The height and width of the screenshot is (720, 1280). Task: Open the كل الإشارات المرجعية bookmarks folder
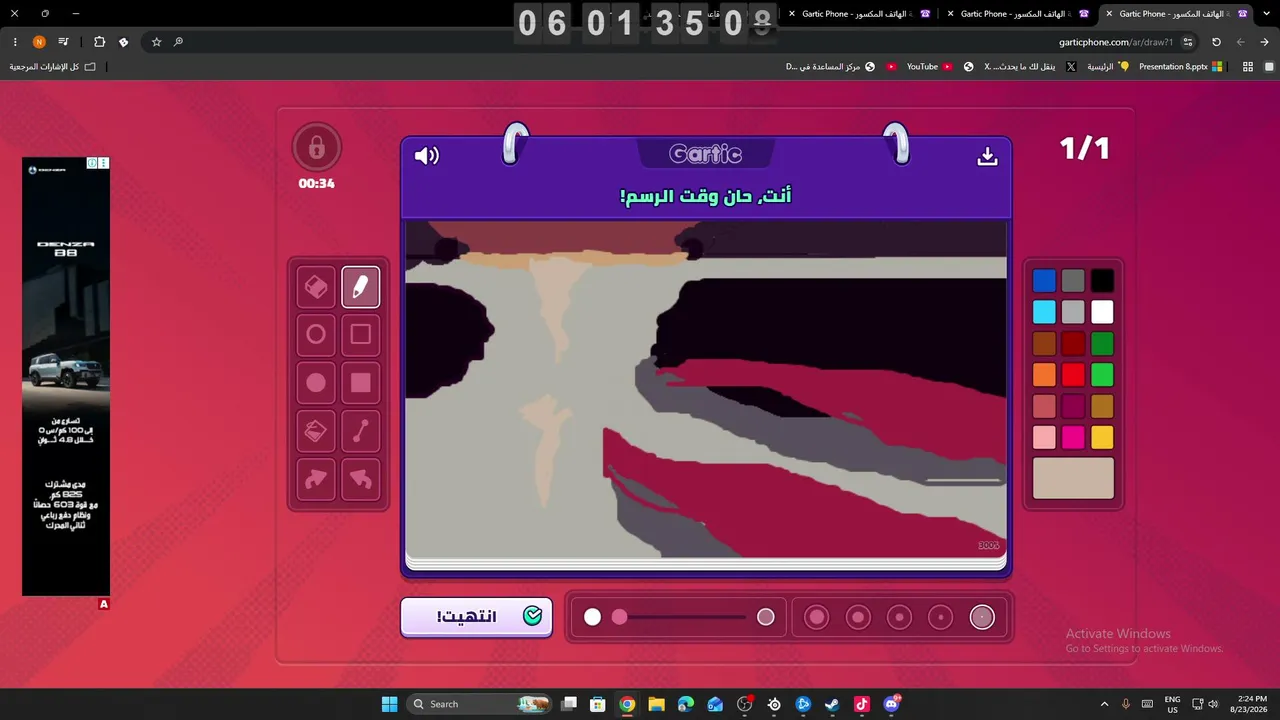(x=53, y=67)
